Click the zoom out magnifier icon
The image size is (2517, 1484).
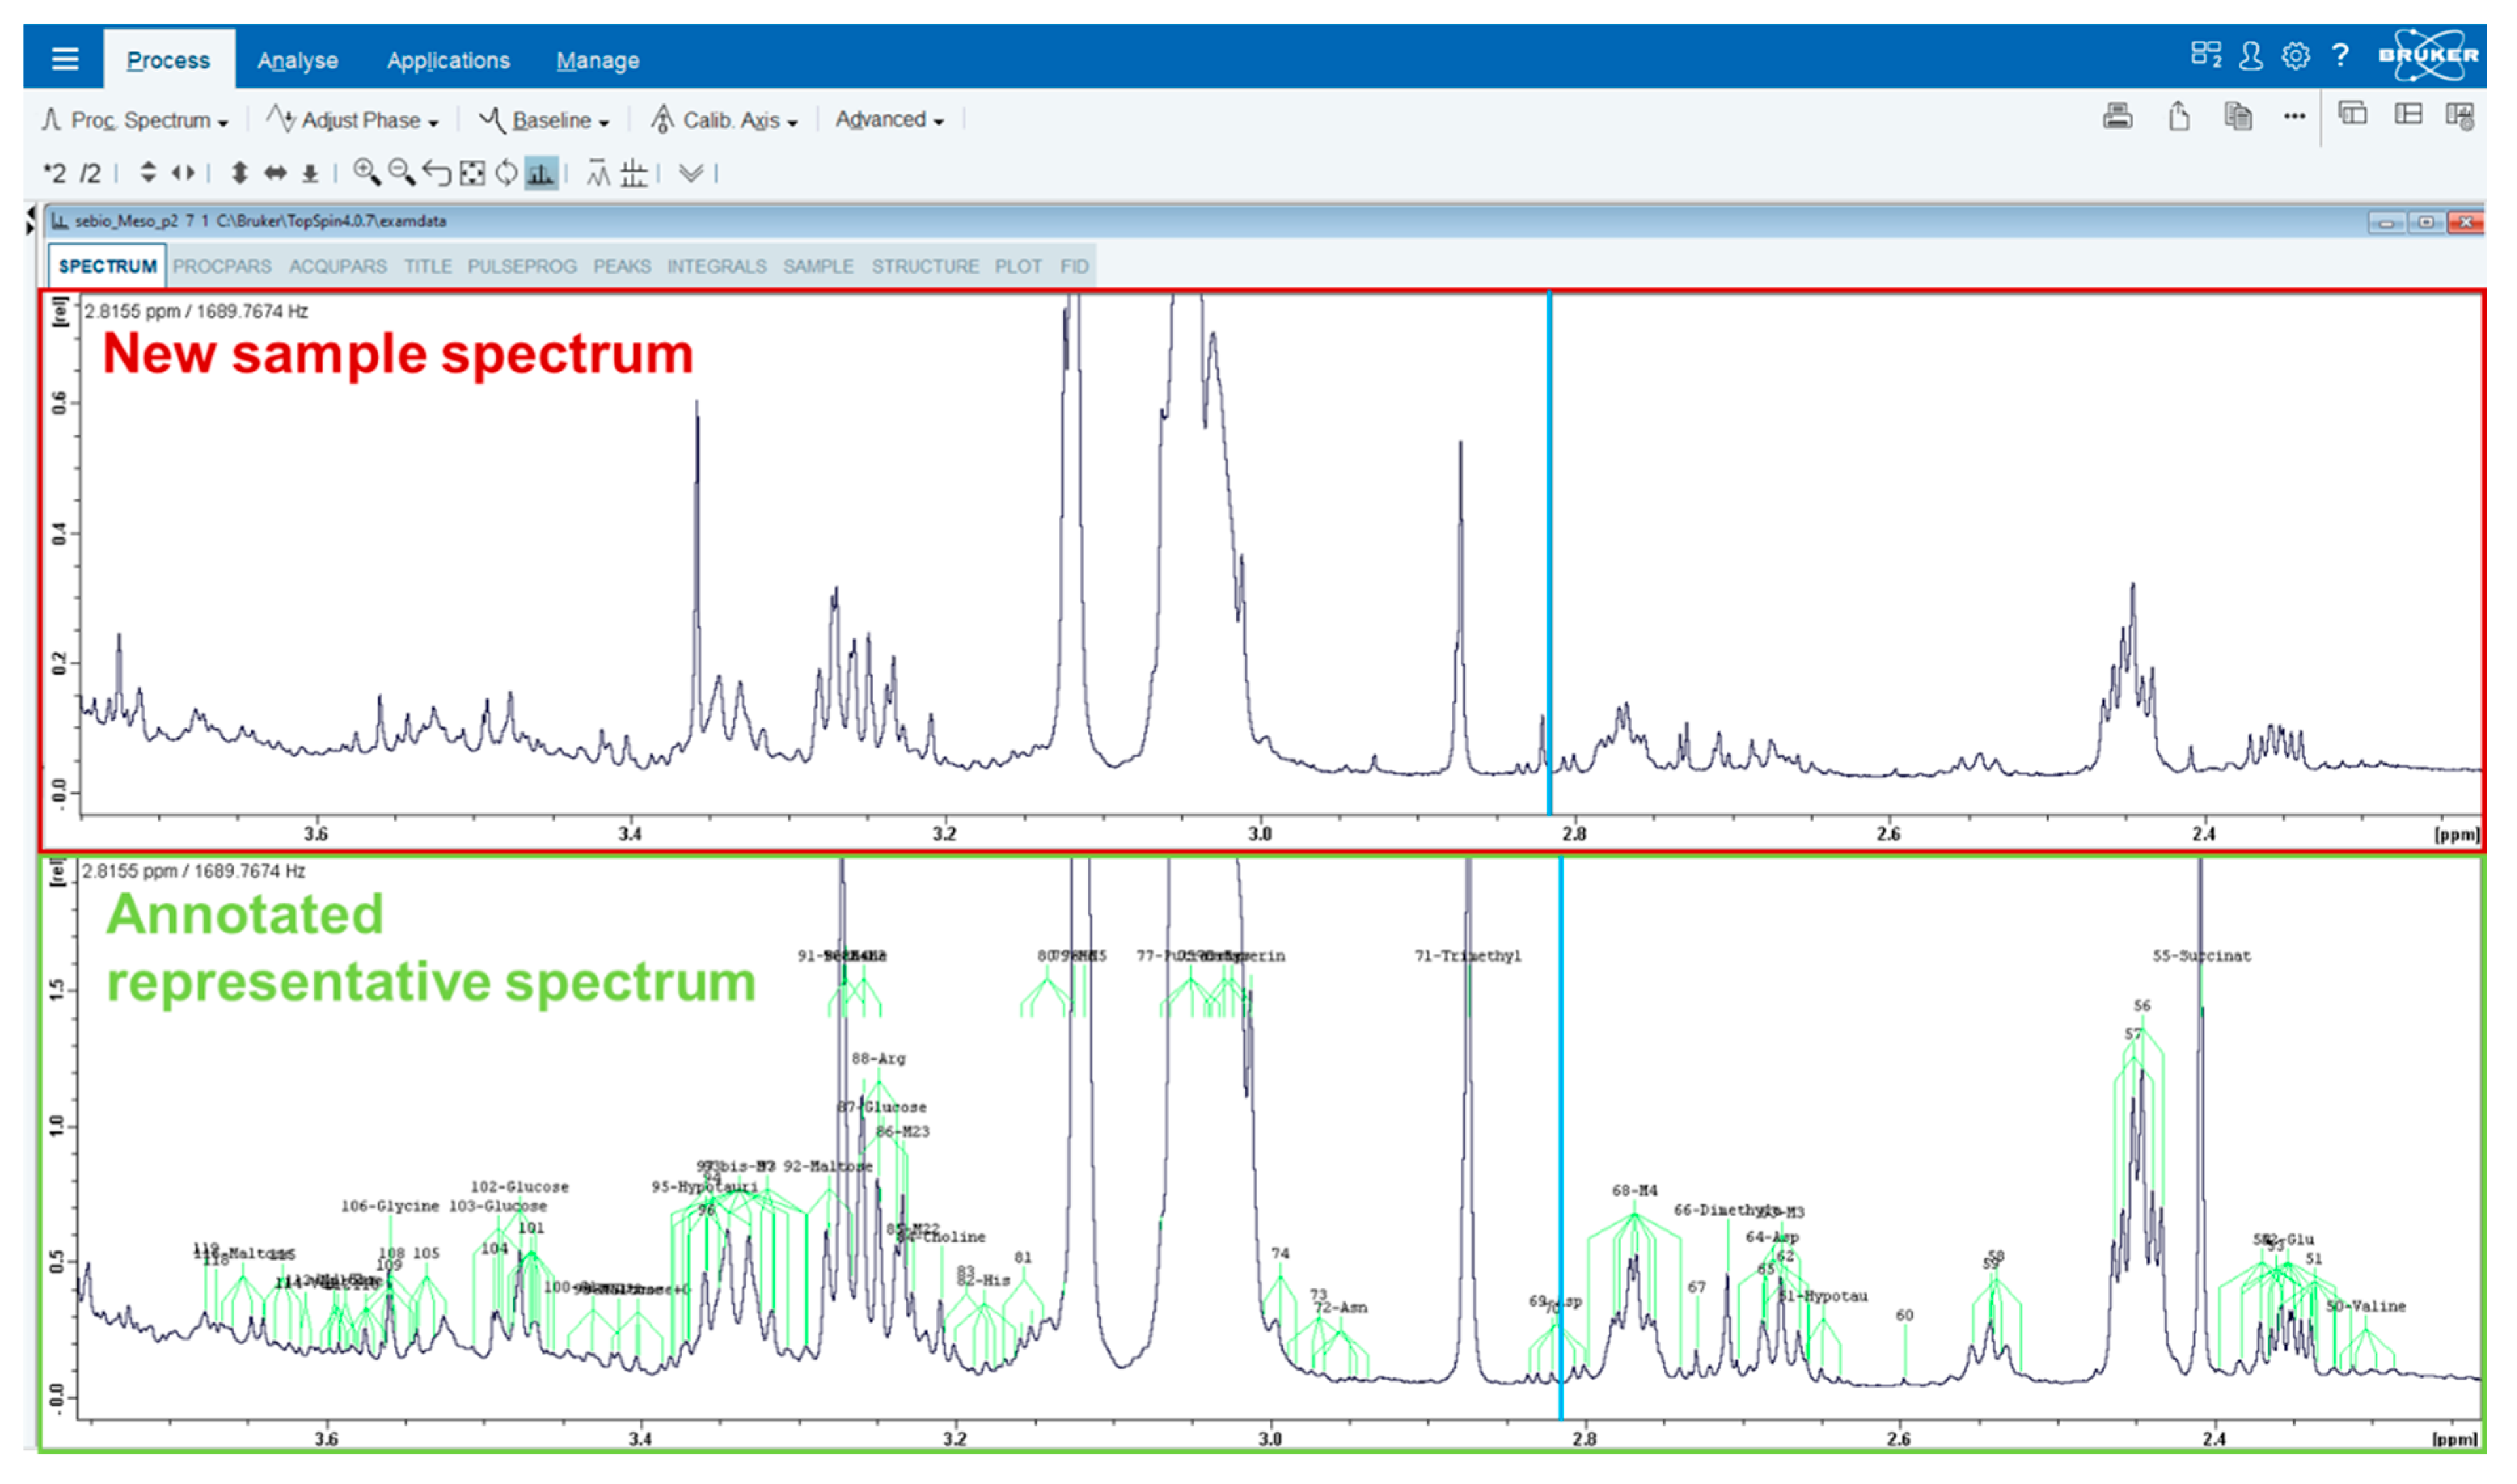pyautogui.click(x=401, y=173)
